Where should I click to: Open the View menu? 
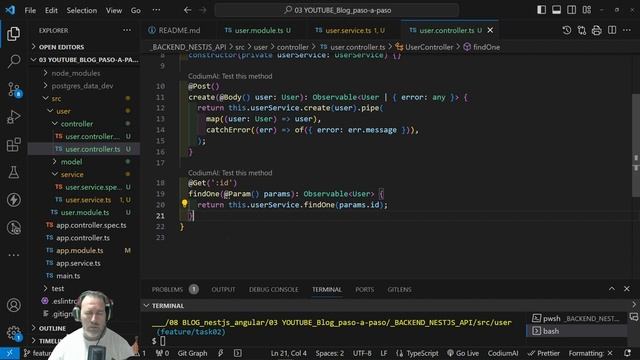point(114,10)
